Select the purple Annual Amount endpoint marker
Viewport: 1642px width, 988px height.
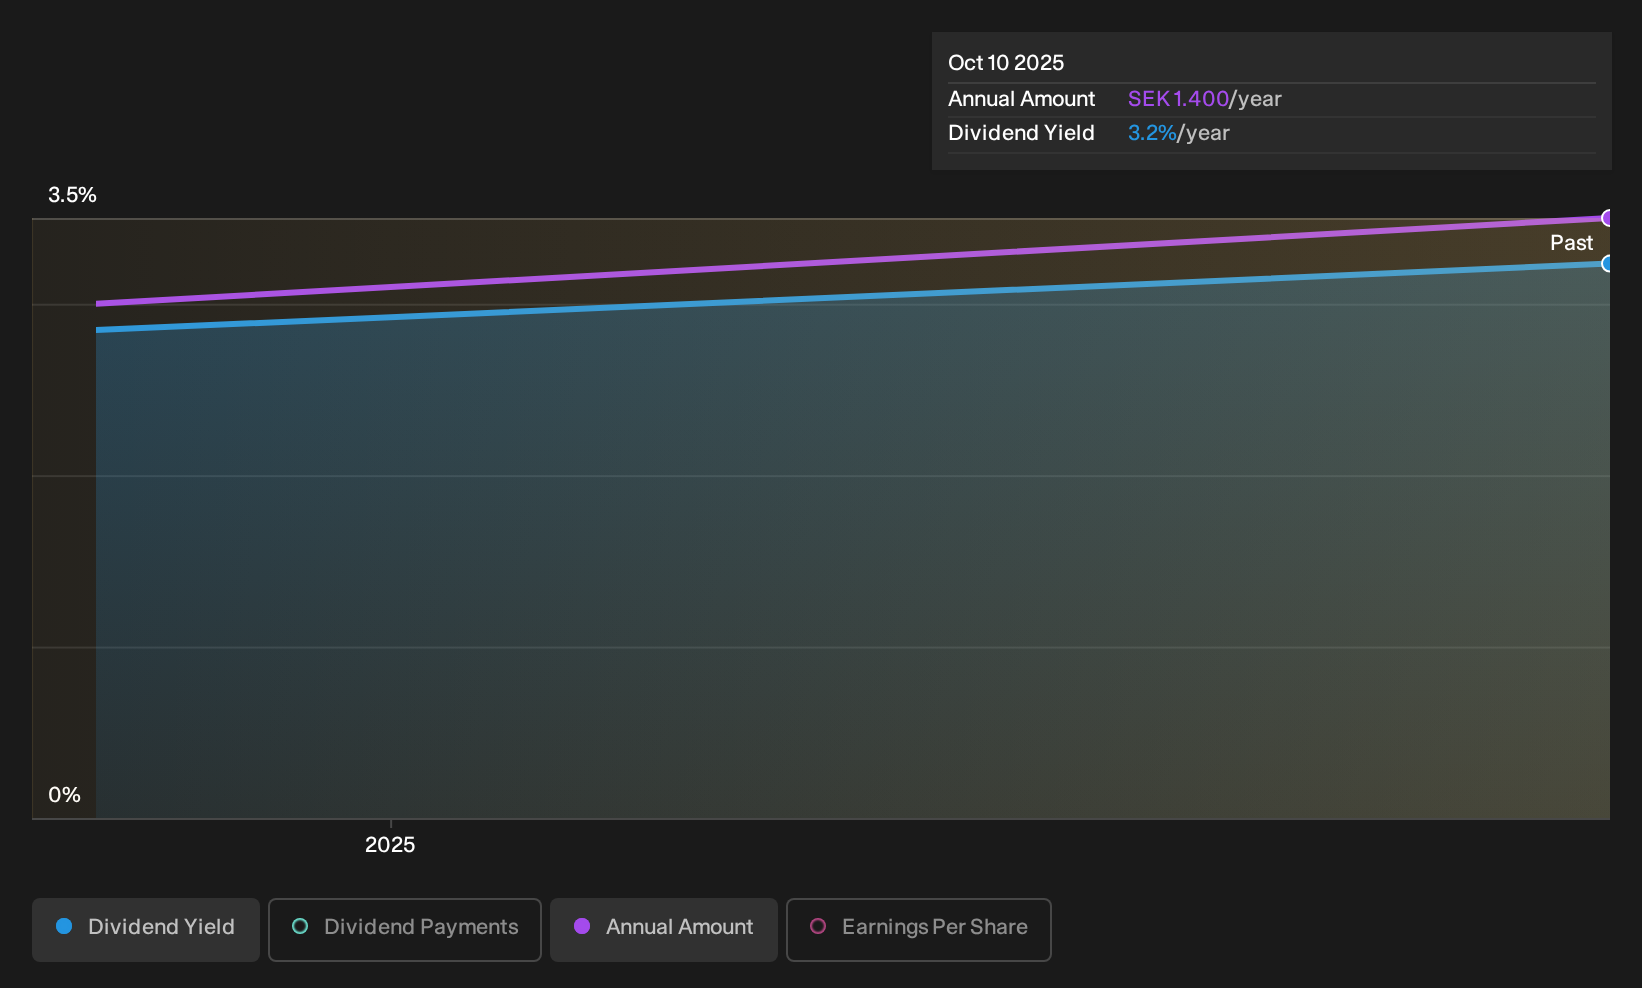click(x=1608, y=218)
